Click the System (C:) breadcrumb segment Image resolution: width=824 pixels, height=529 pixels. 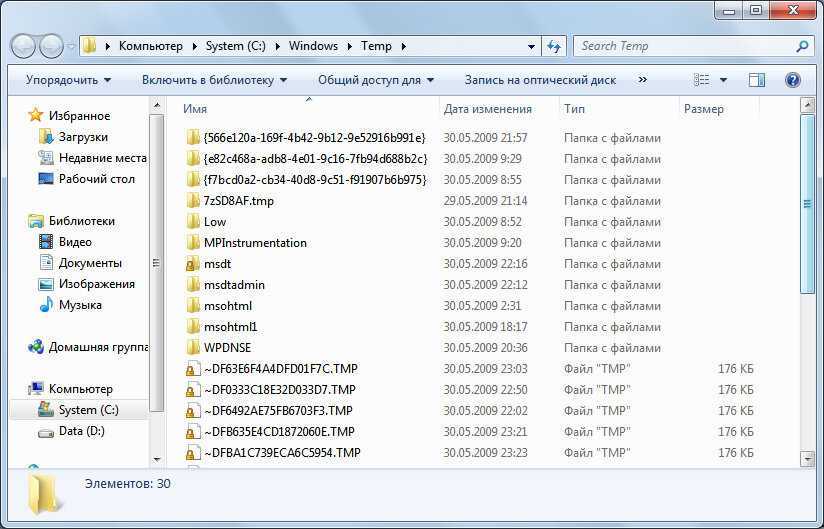[235, 46]
